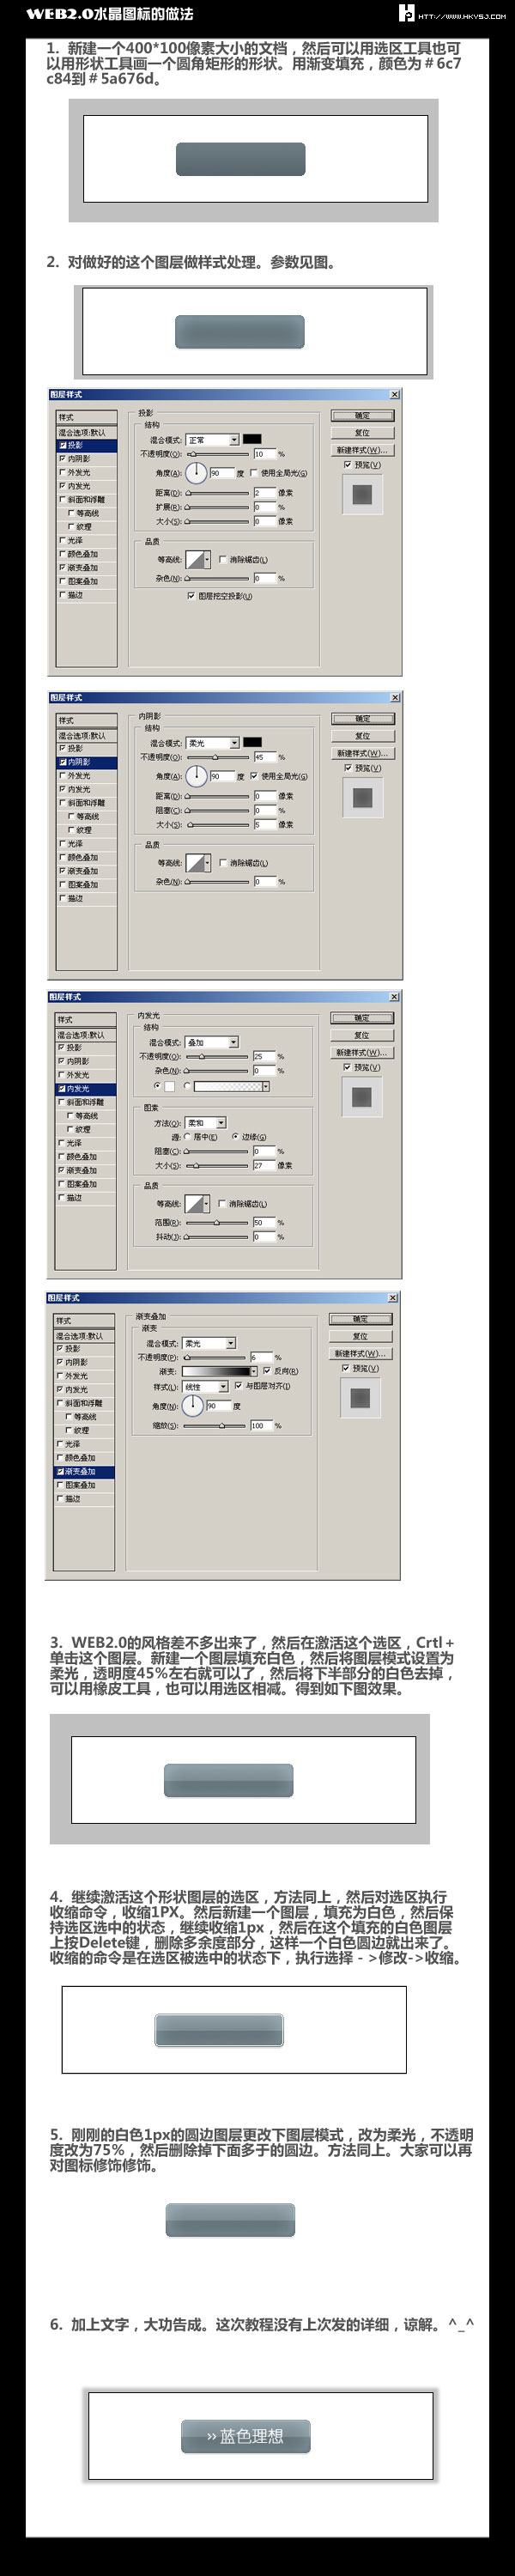Open contour (等高线) thumbnail in 投影 dialog
The height and width of the screenshot is (2576, 515).
(x=195, y=558)
